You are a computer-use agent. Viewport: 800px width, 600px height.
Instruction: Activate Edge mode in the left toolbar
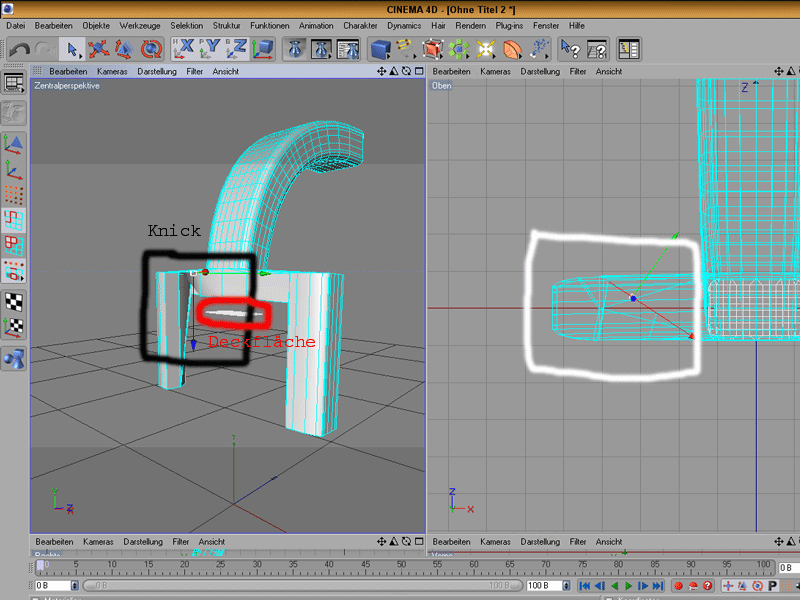[15, 218]
